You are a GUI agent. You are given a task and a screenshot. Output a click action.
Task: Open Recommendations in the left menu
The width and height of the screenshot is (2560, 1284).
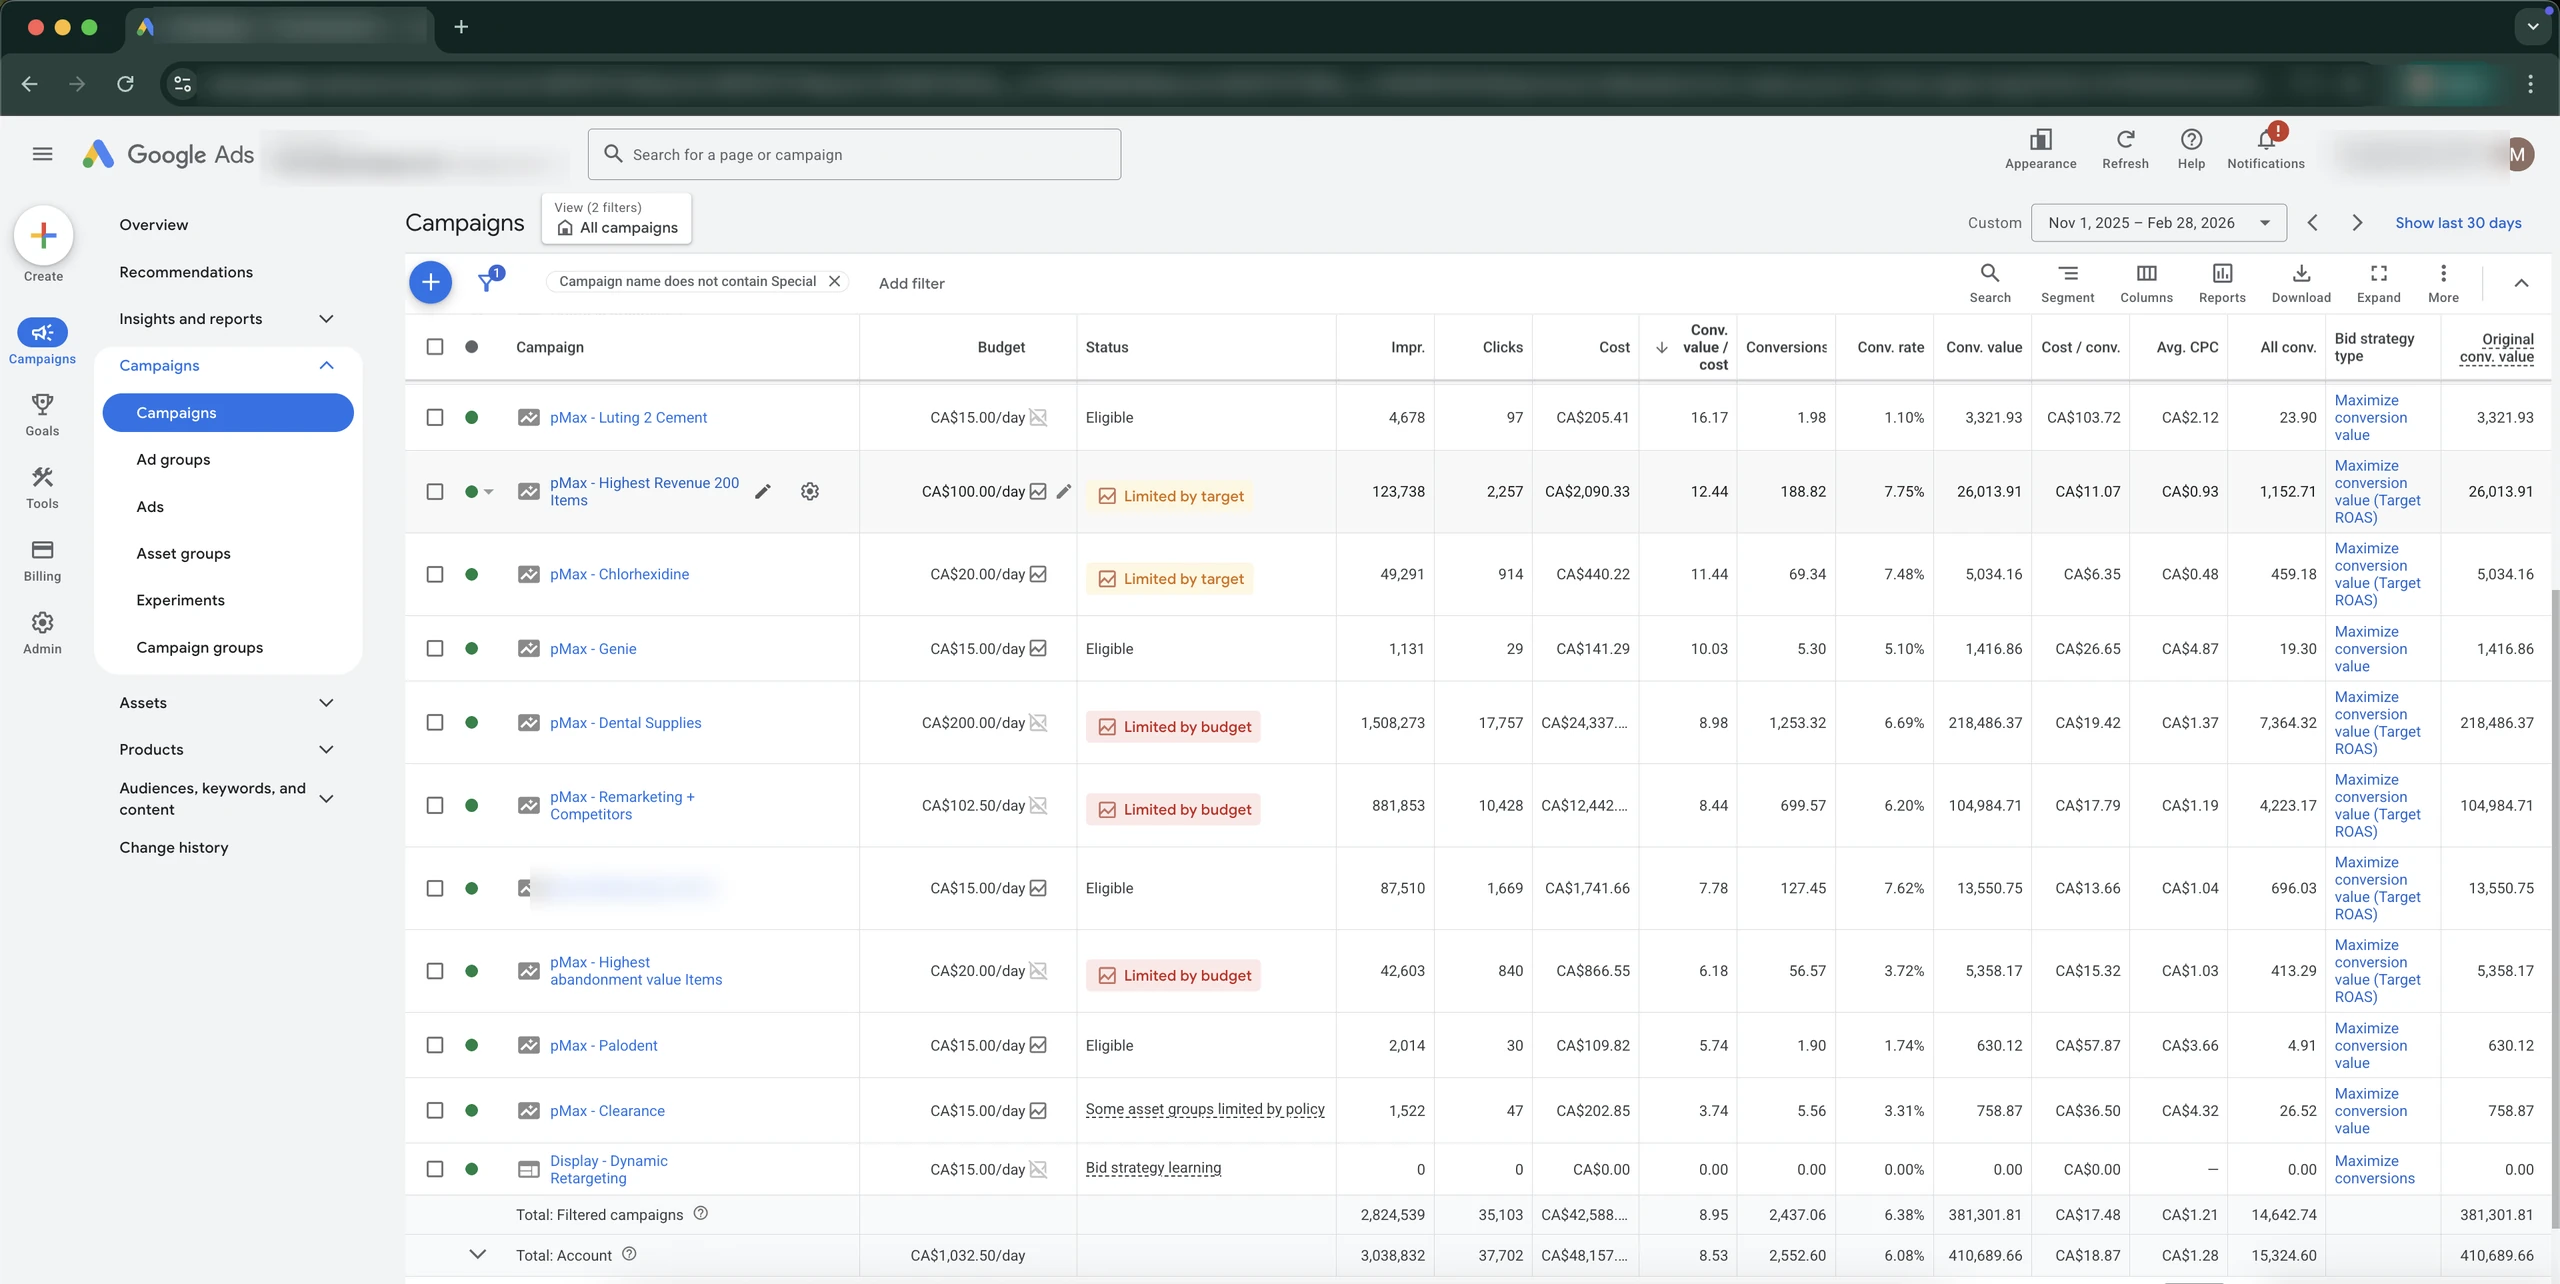[186, 272]
